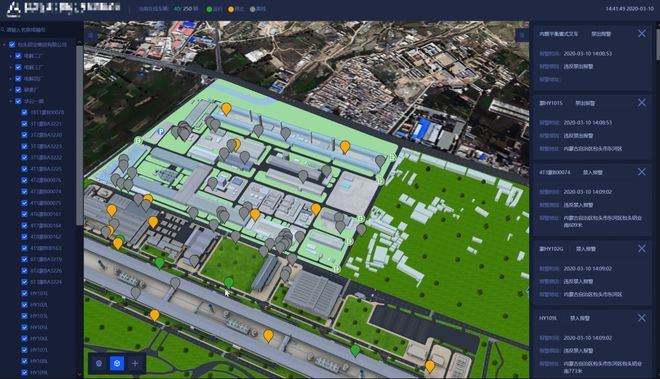The width and height of the screenshot is (660, 379).
Task: Click the vehicle tree vertical scrollbar thumb
Action: pyautogui.click(x=79, y=135)
